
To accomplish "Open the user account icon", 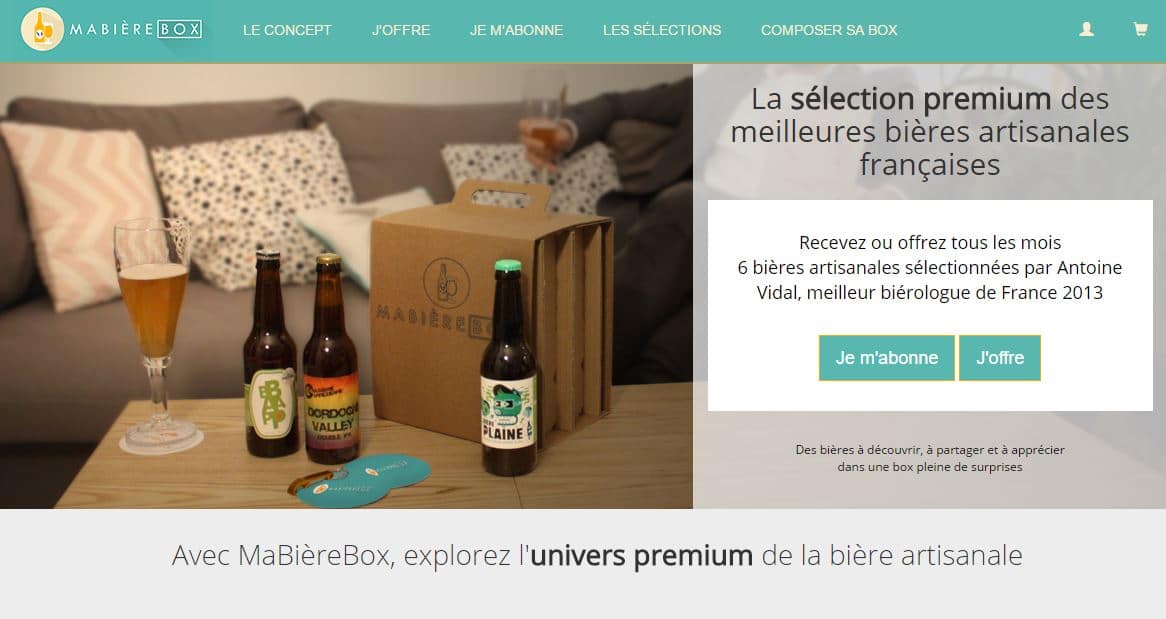I will [1086, 29].
